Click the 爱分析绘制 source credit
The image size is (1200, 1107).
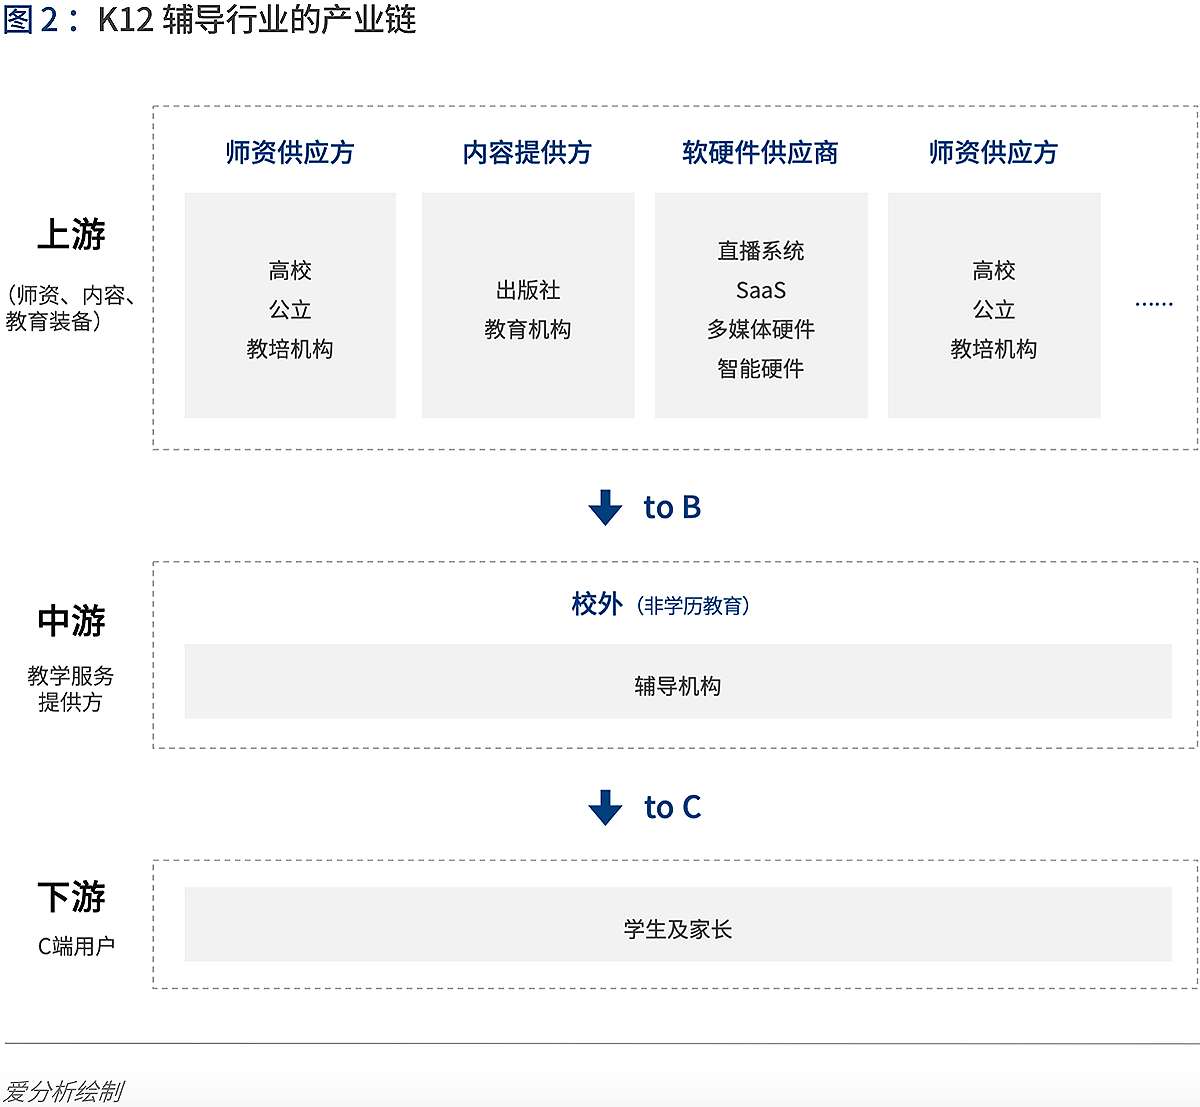(63, 1091)
